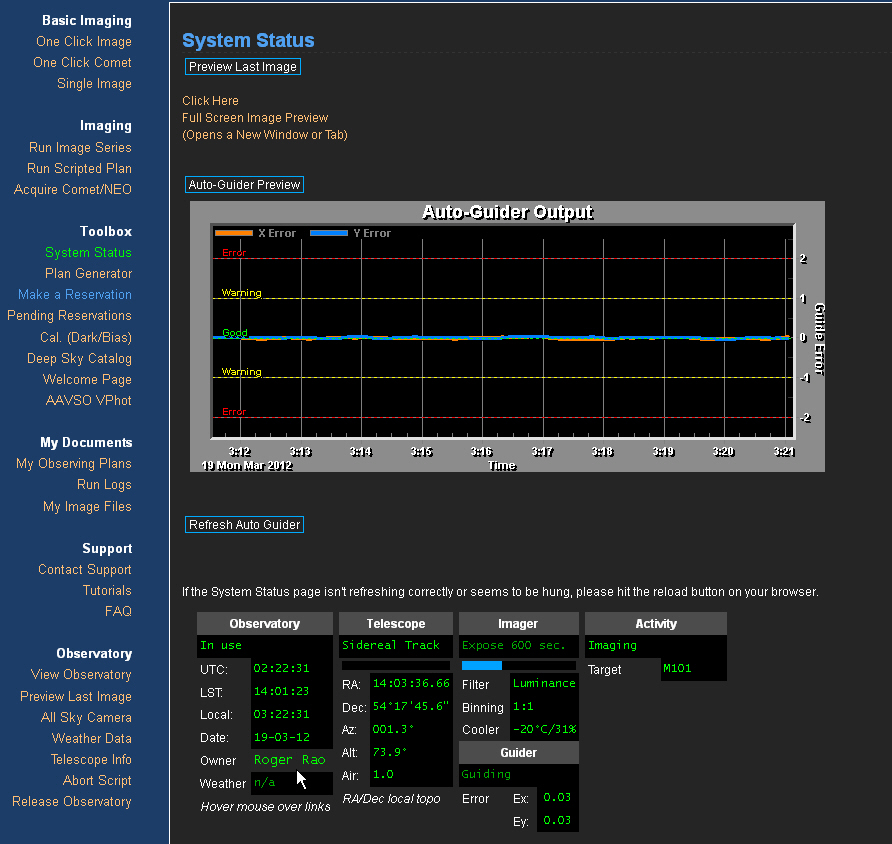Click the owner name Roger Rao

290,760
